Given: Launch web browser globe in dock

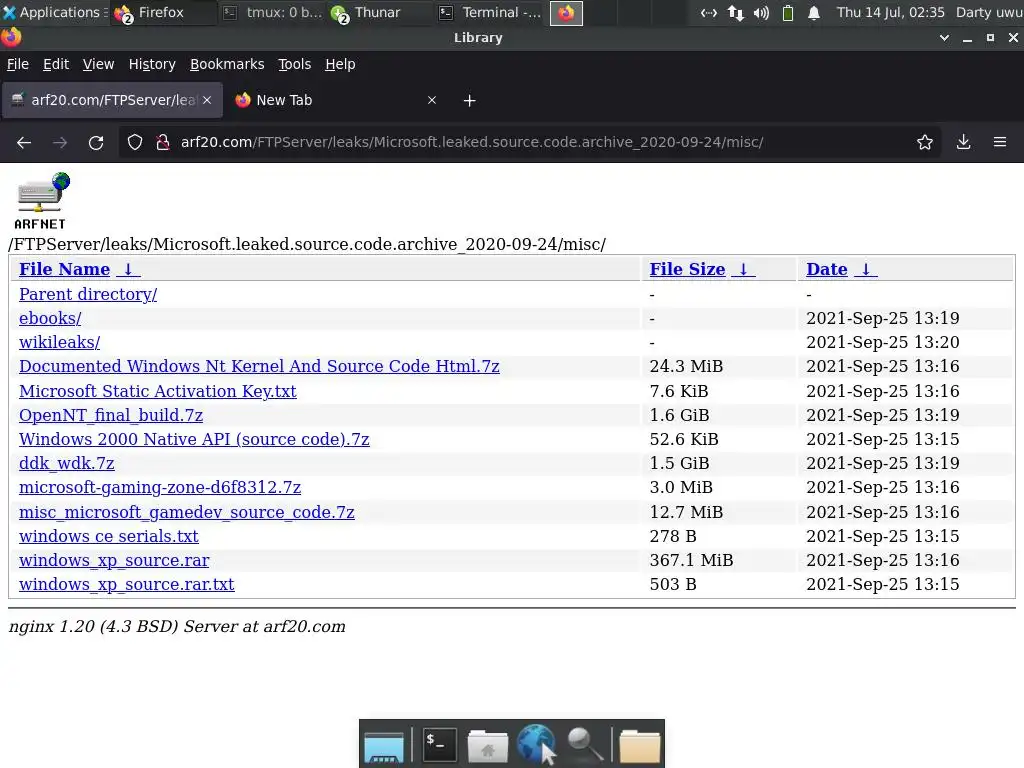Looking at the screenshot, I should [x=536, y=744].
